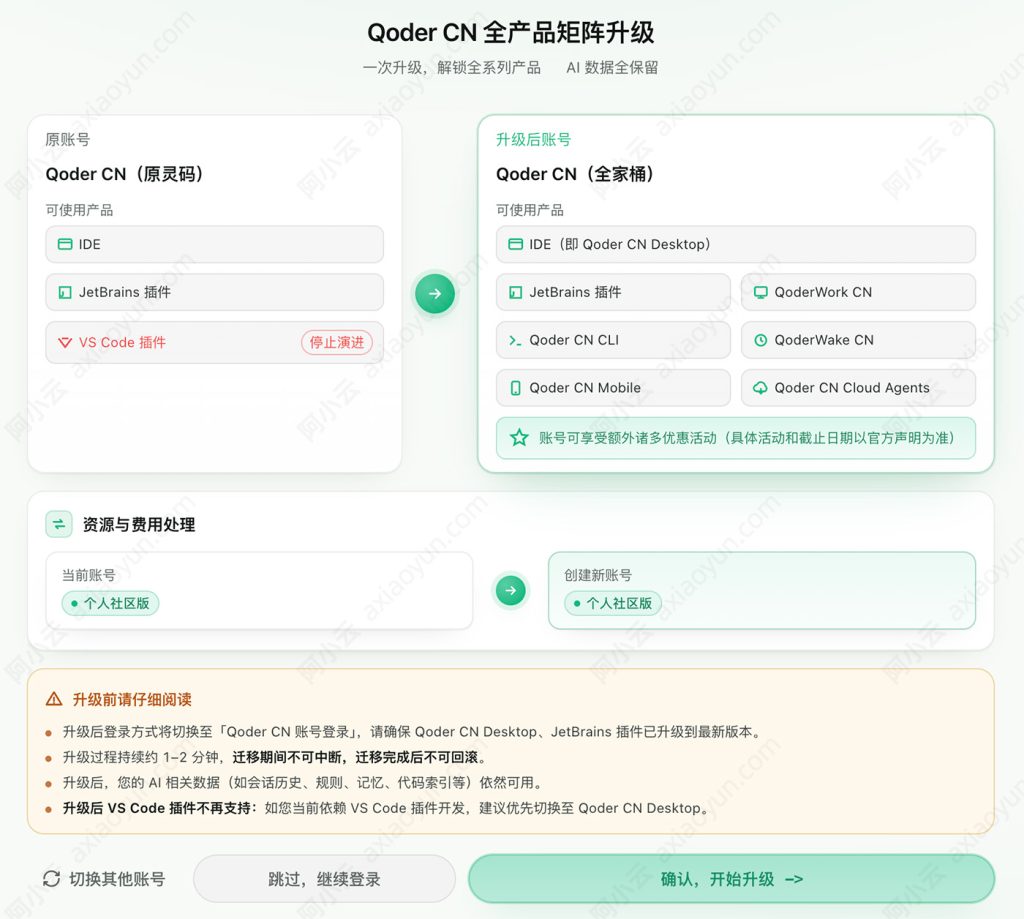This screenshot has width=1024, height=919.
Task: Select the QoderWake CN product label
Action: (x=824, y=340)
